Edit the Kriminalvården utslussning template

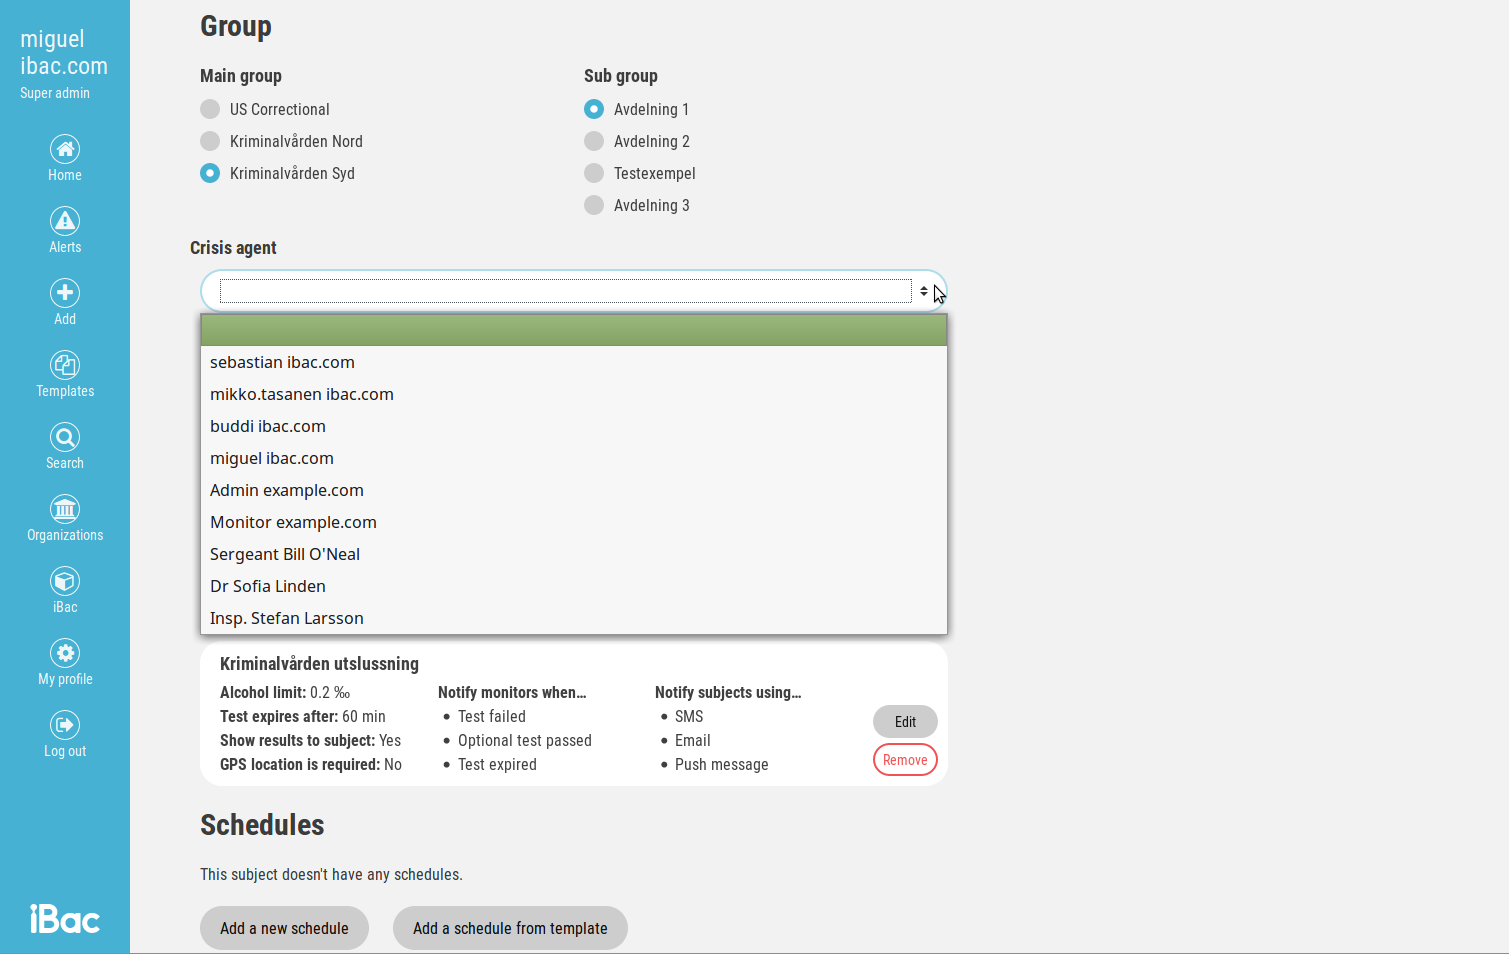pyautogui.click(x=904, y=721)
